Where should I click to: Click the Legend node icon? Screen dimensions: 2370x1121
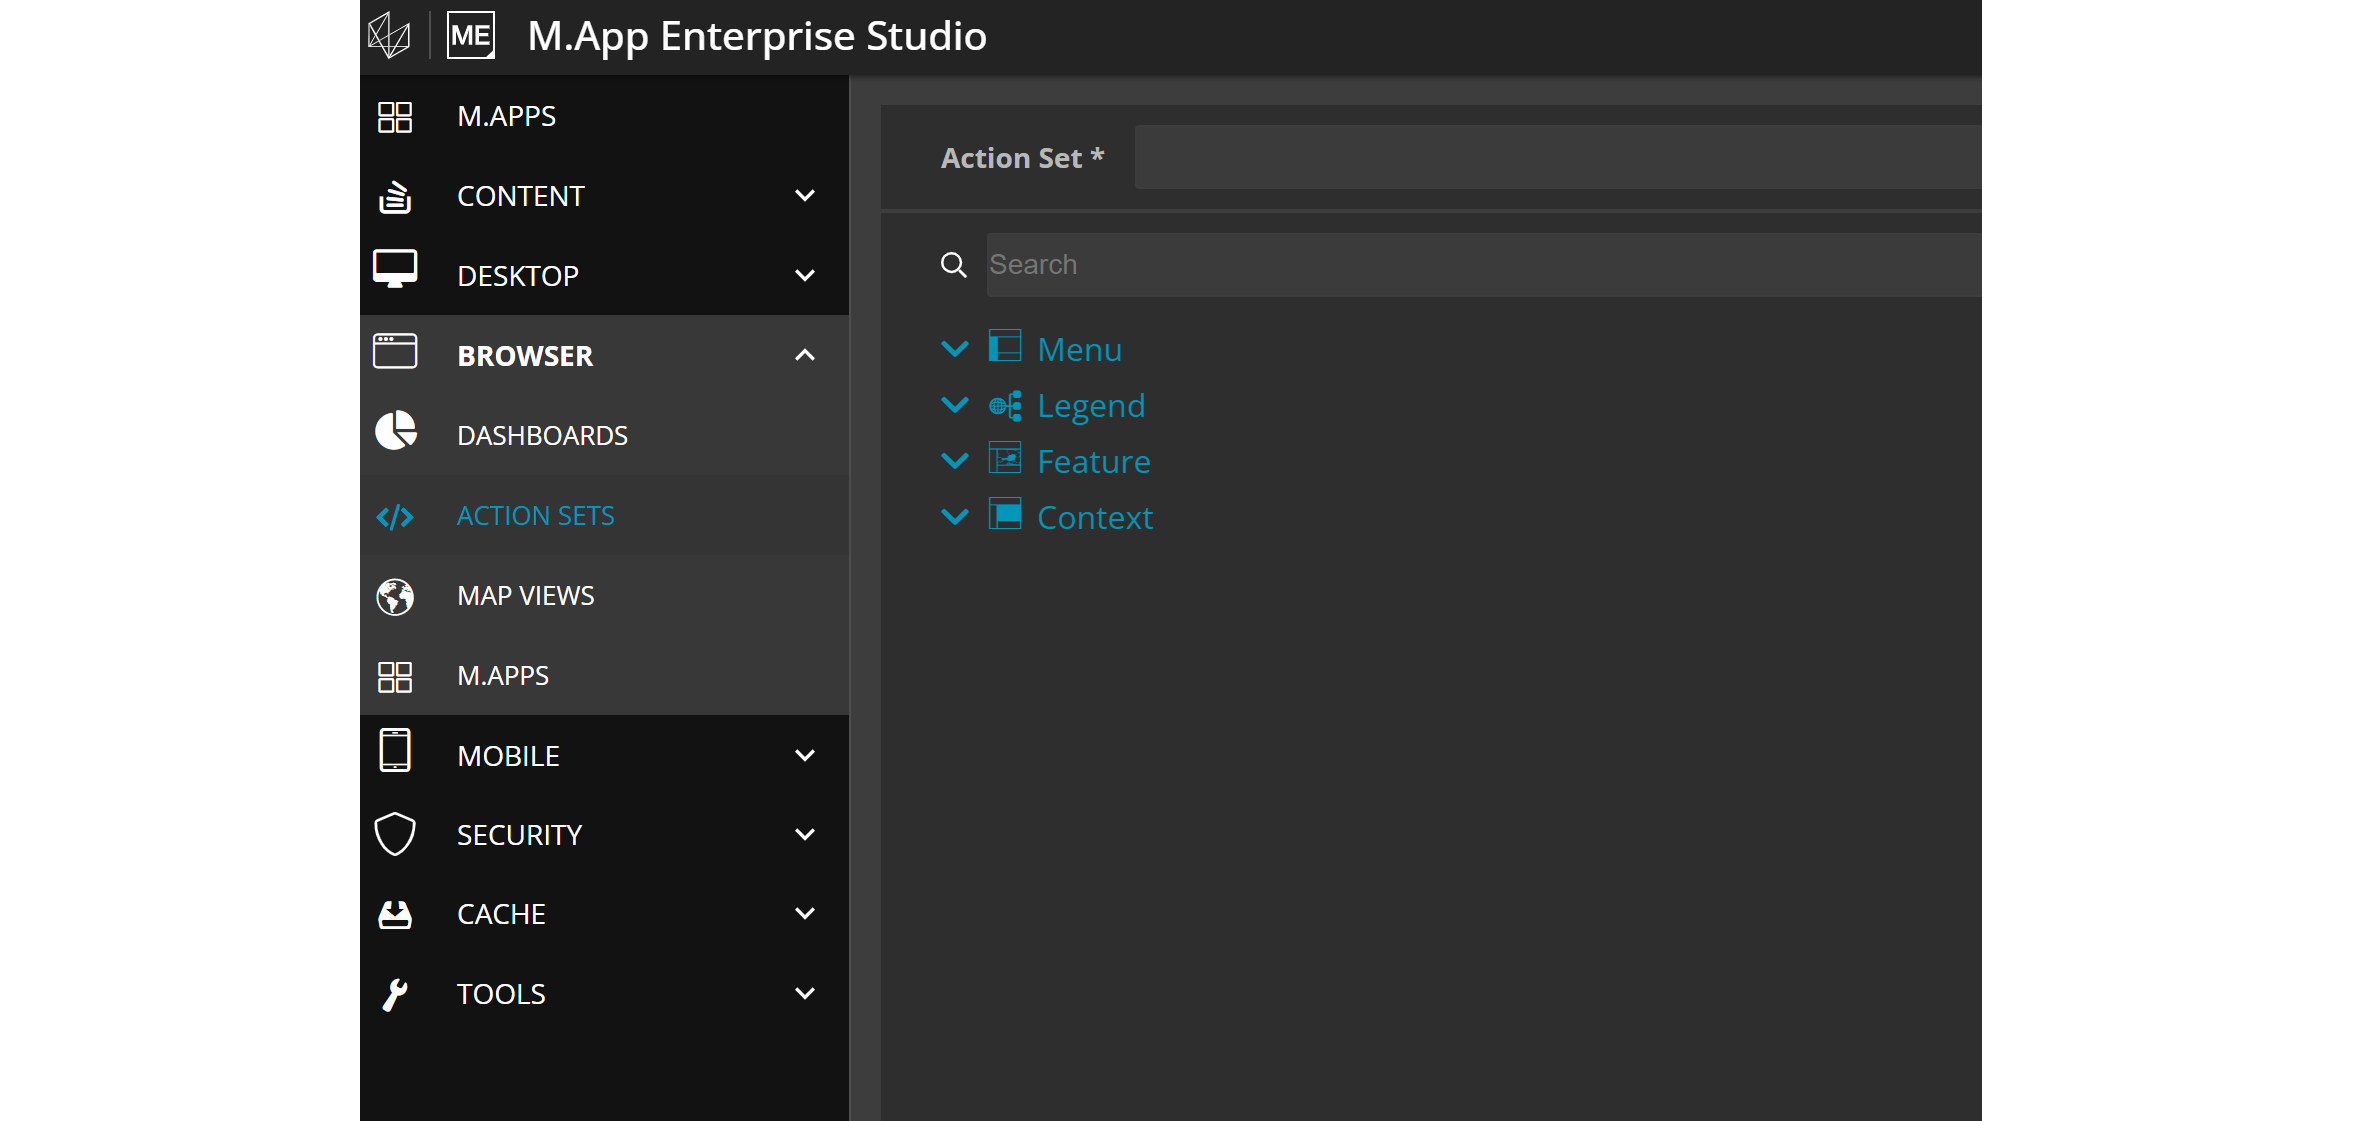[x=1005, y=405]
